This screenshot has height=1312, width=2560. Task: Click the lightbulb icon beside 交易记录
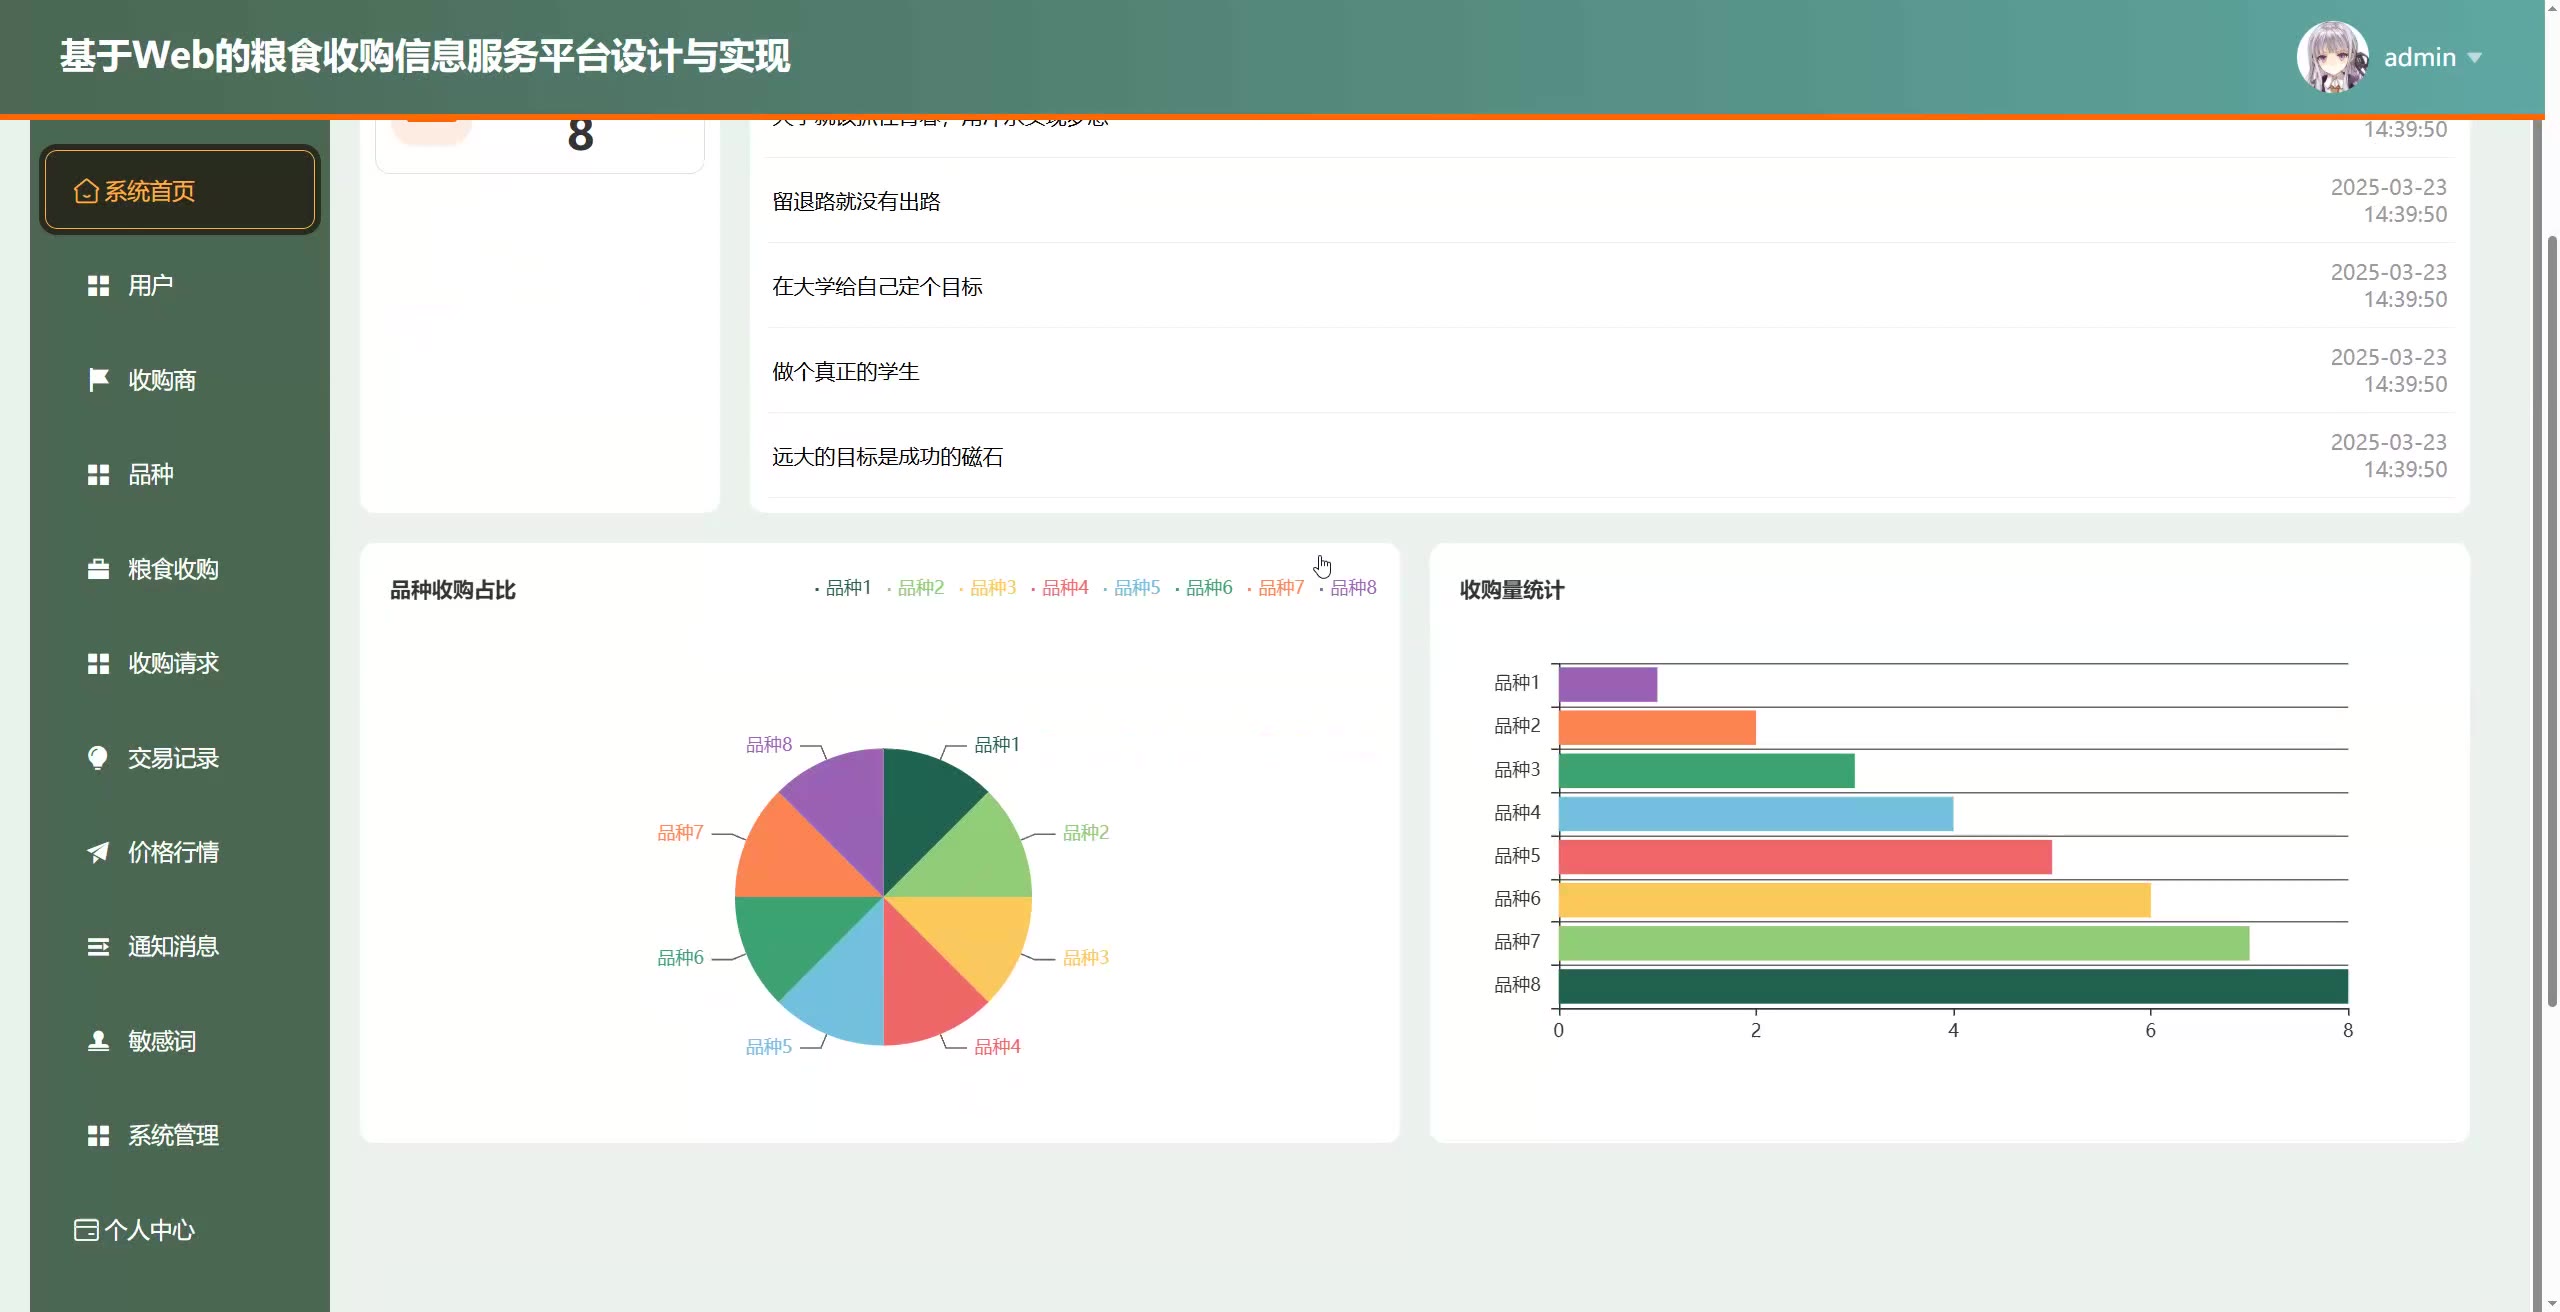point(98,758)
